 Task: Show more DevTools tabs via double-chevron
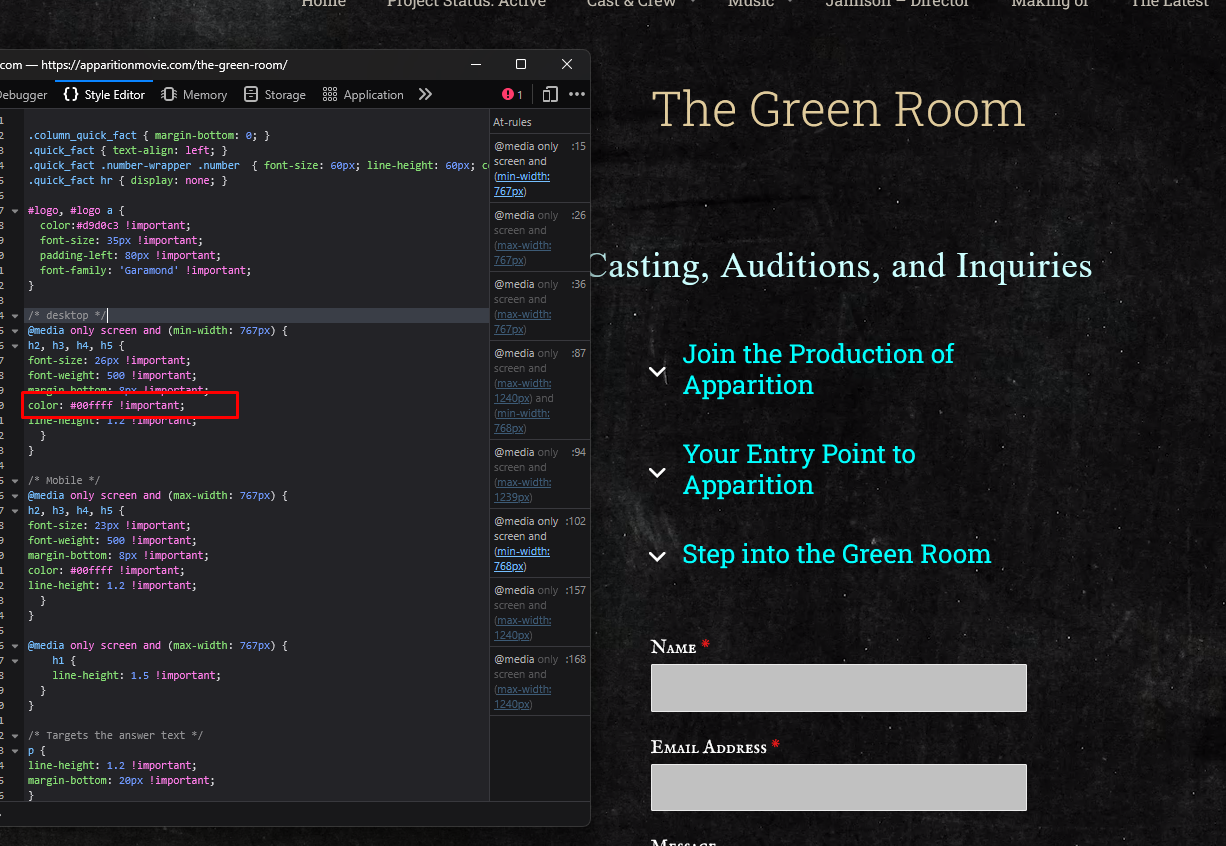click(x=425, y=94)
